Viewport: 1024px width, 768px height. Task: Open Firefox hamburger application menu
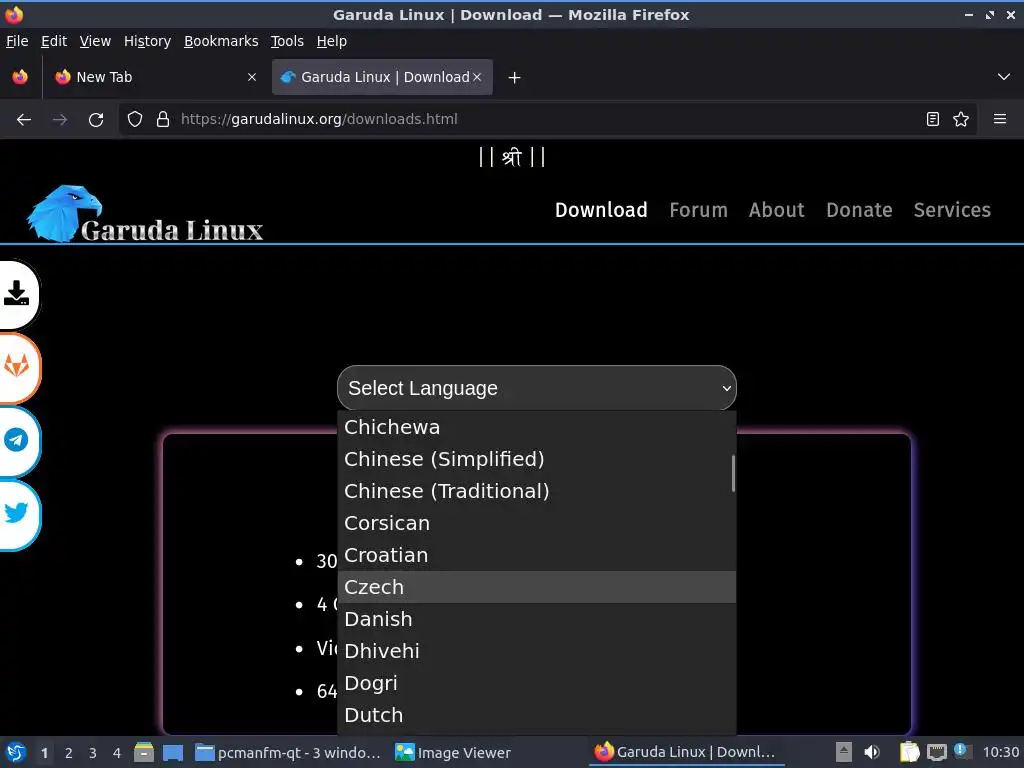1000,120
